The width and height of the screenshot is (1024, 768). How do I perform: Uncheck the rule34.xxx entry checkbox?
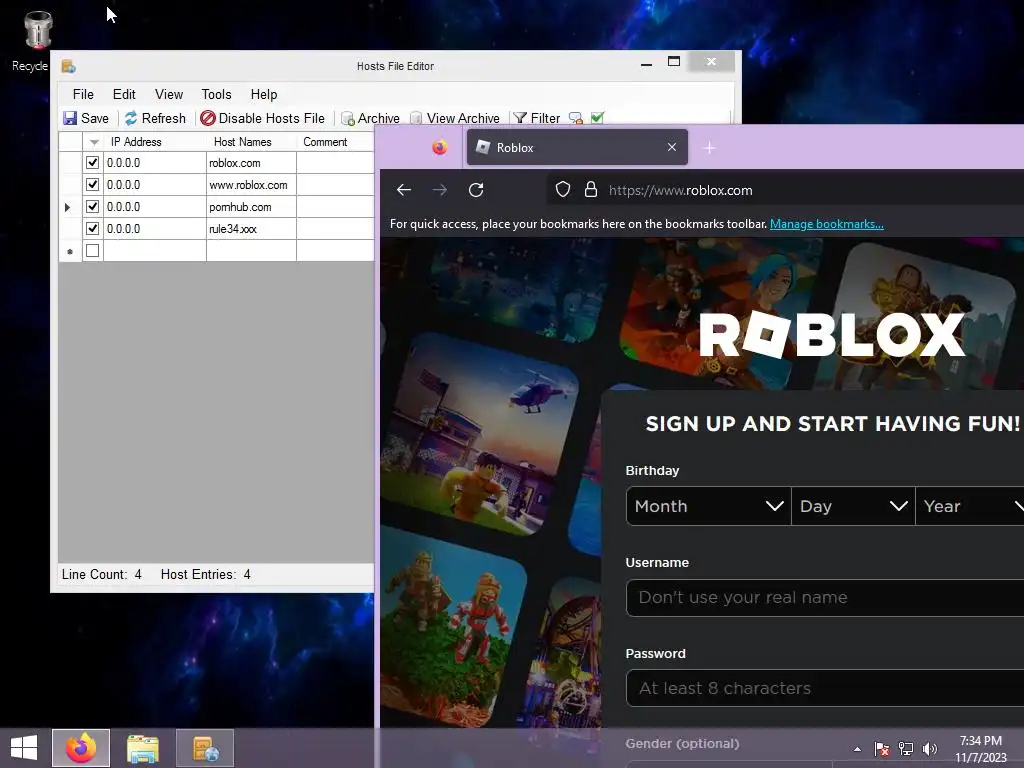click(93, 229)
